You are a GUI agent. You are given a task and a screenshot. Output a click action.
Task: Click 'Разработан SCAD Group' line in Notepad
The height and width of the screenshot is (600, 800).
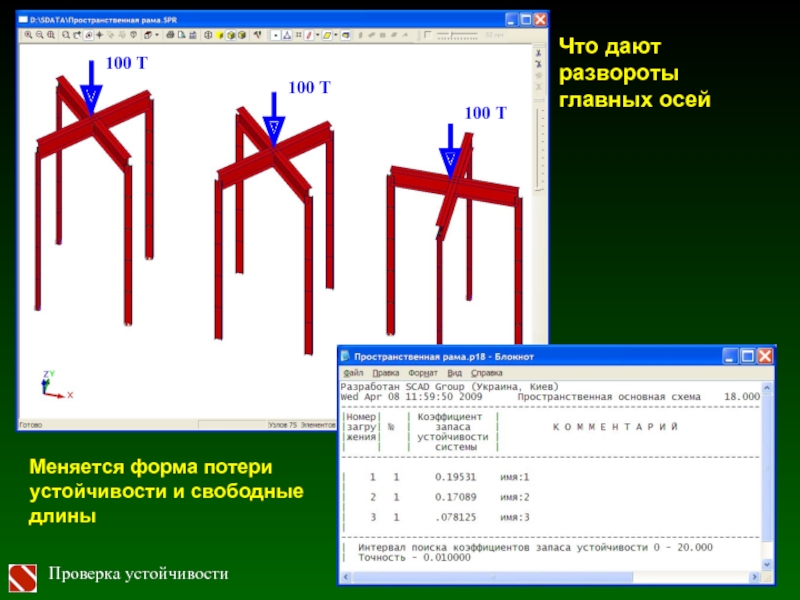(x=449, y=387)
